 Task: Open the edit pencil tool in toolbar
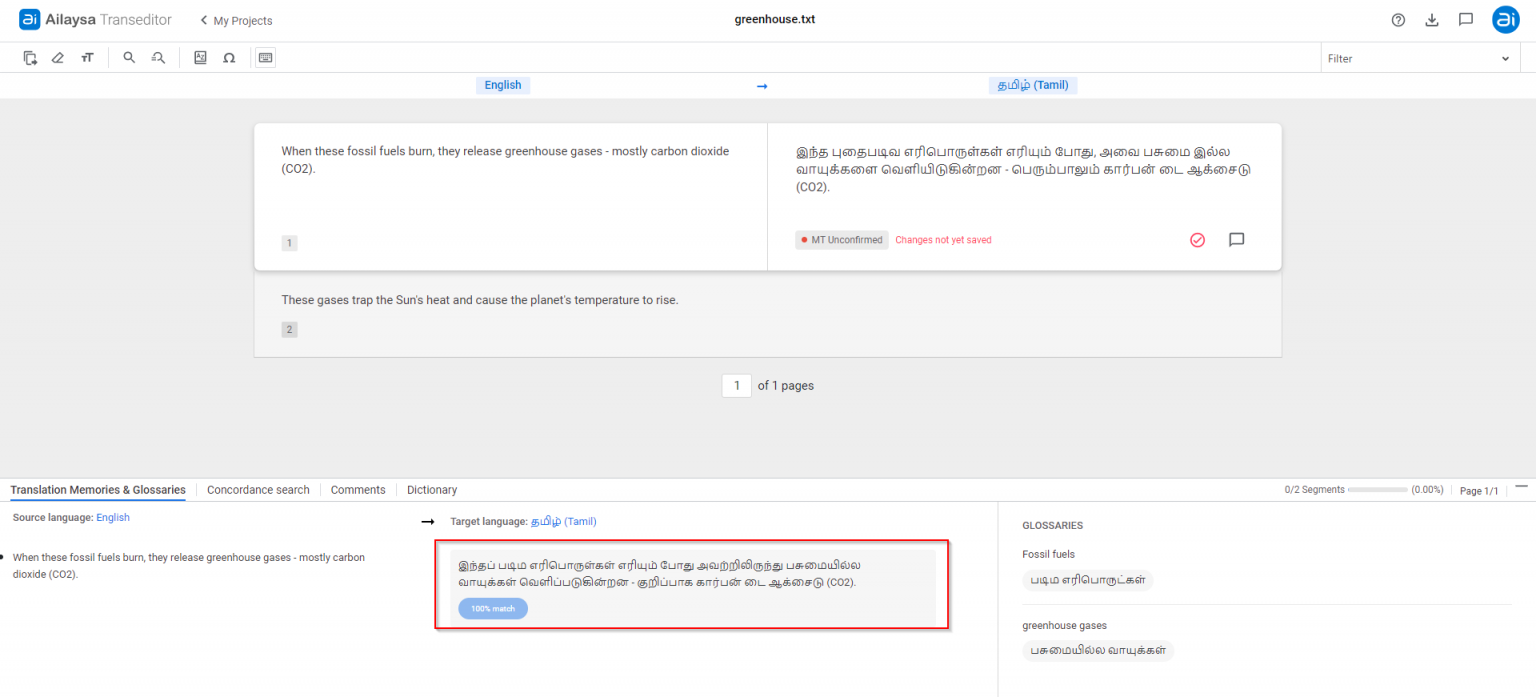58,57
